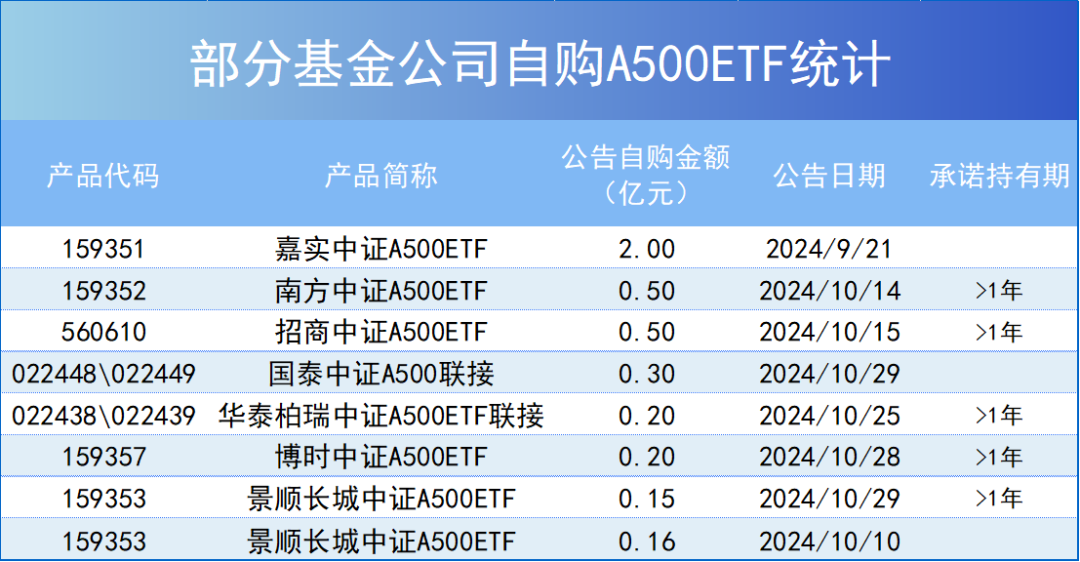Select the 博时中证A500ETF name cell

pyautogui.click(x=381, y=457)
